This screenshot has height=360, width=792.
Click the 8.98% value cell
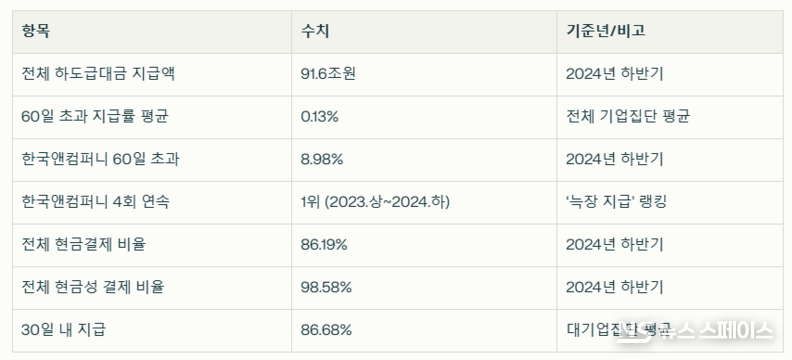pyautogui.click(x=322, y=160)
